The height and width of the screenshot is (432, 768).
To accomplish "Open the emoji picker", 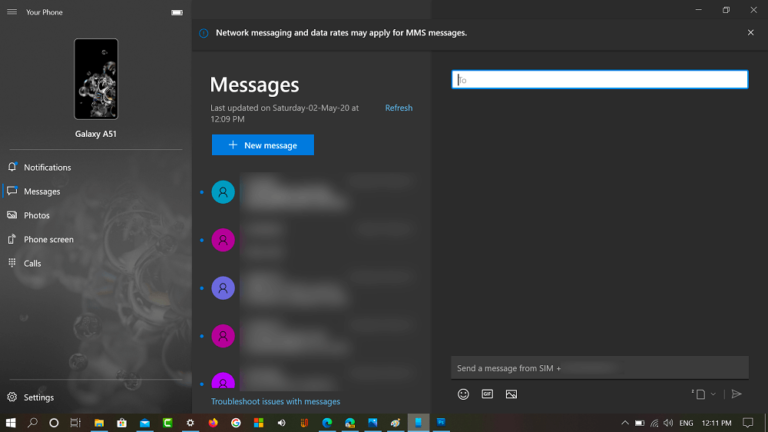I will click(463, 394).
